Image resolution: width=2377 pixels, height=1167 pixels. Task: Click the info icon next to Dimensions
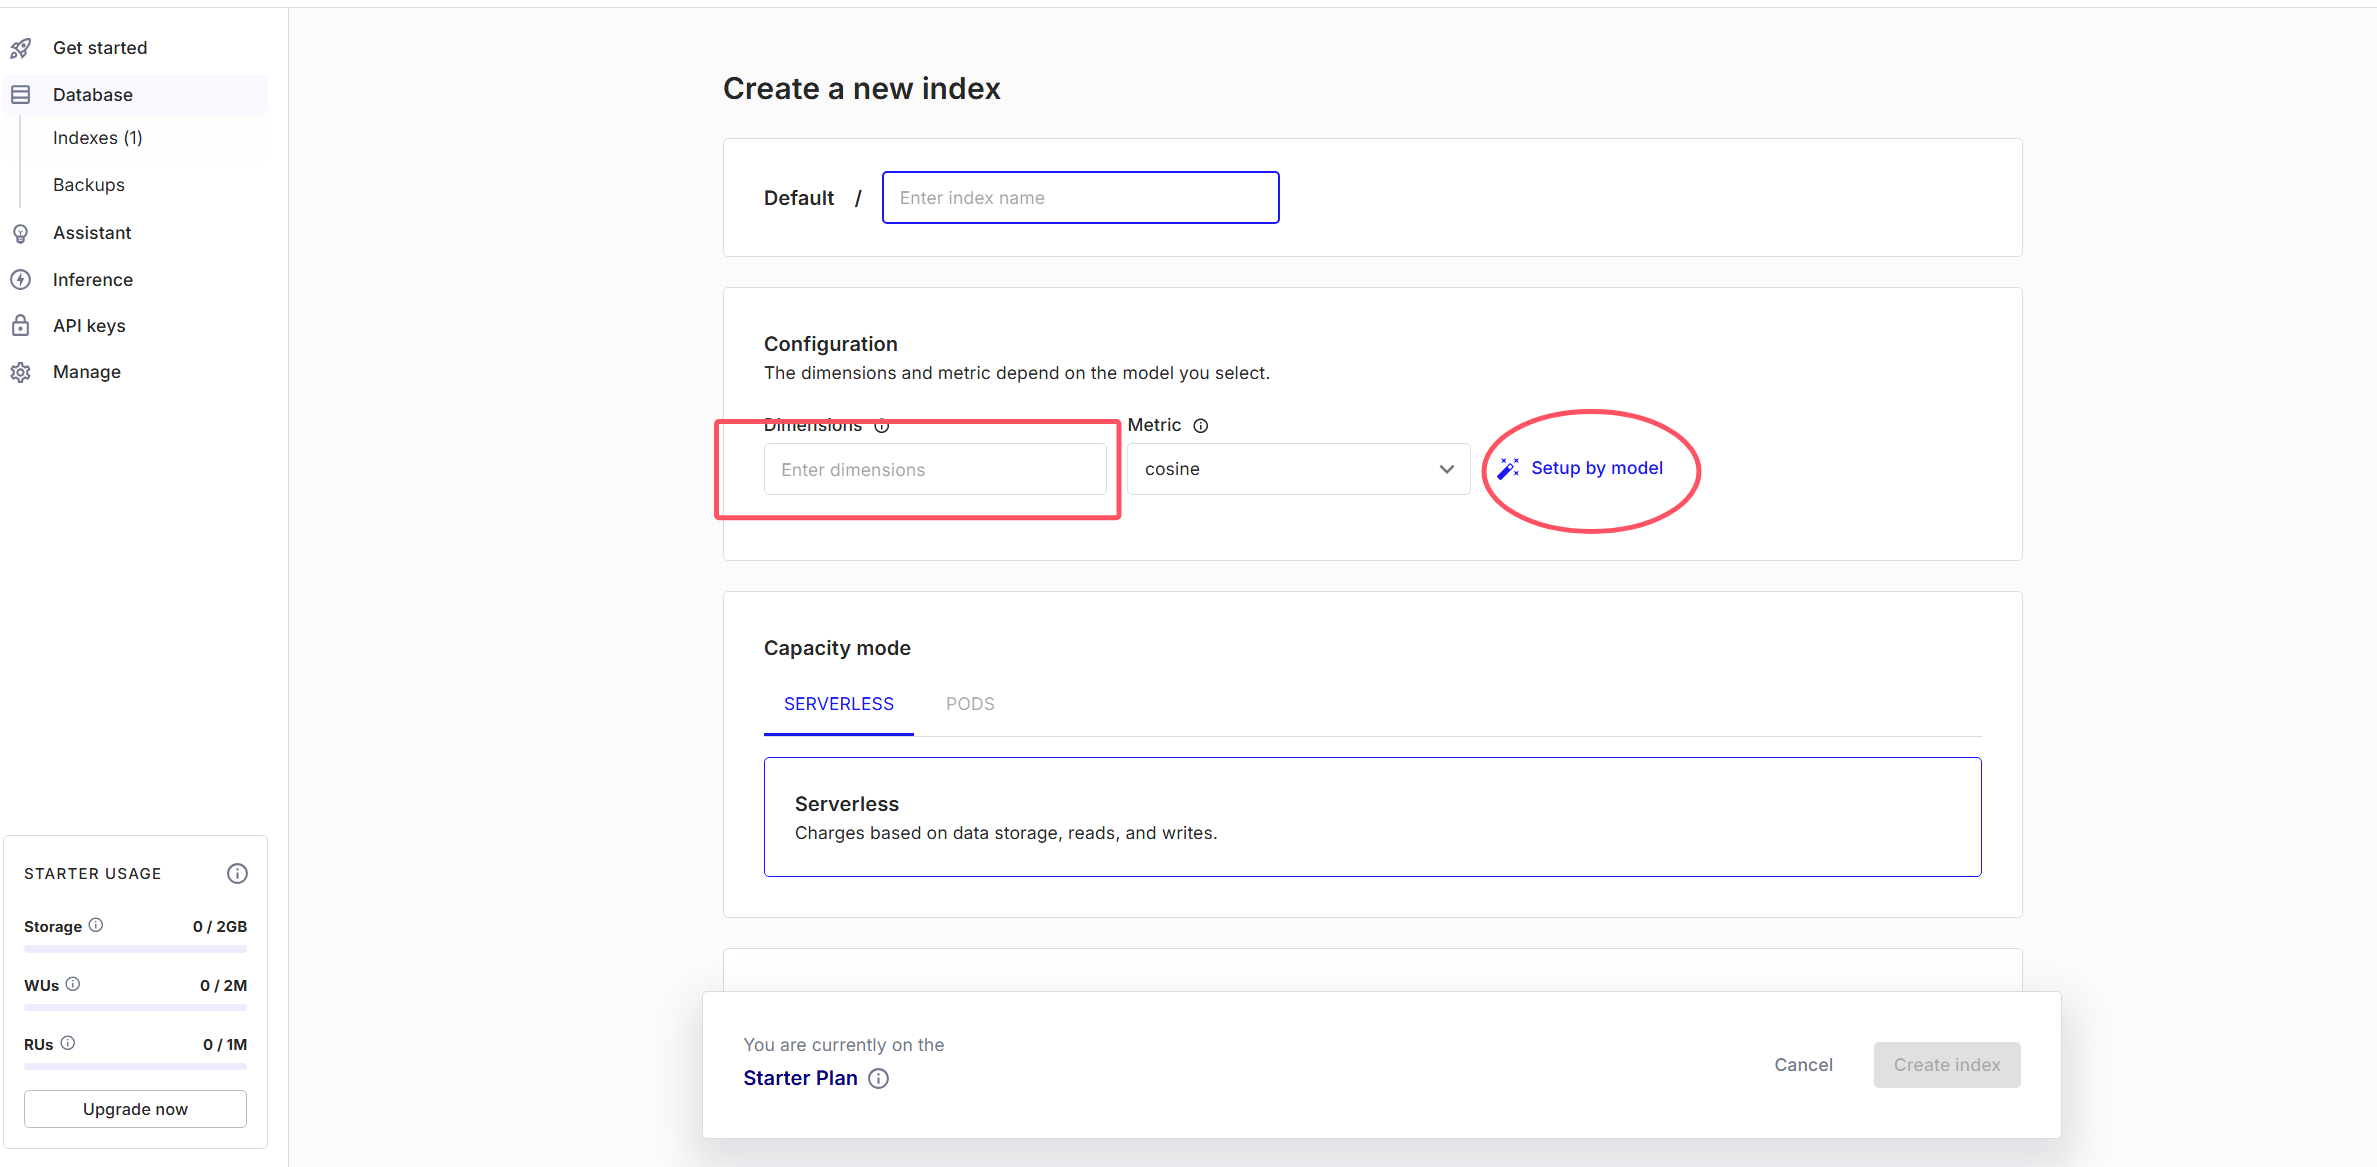pos(882,426)
